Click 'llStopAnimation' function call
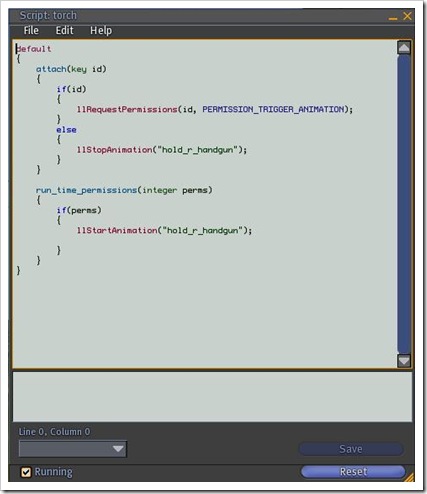The image size is (427, 494). coord(114,150)
